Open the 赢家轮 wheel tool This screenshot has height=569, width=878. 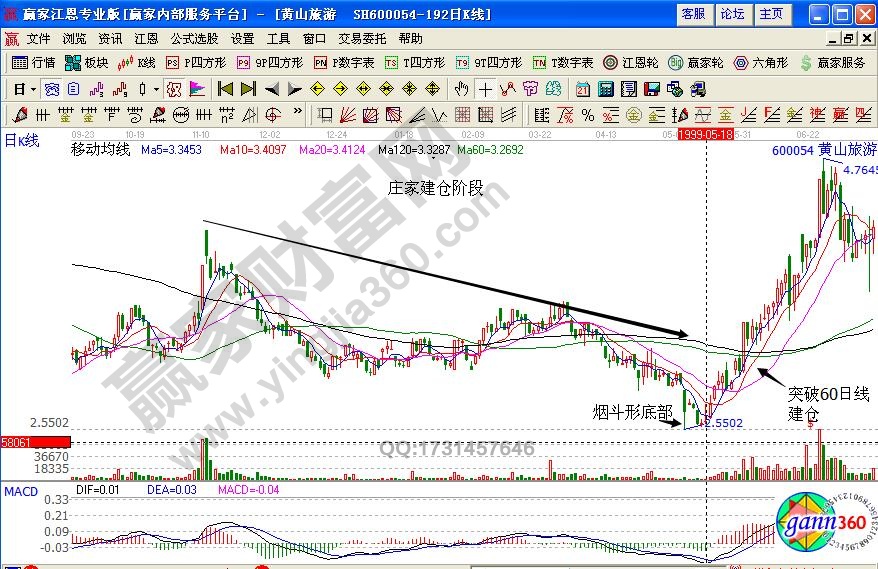[696, 63]
